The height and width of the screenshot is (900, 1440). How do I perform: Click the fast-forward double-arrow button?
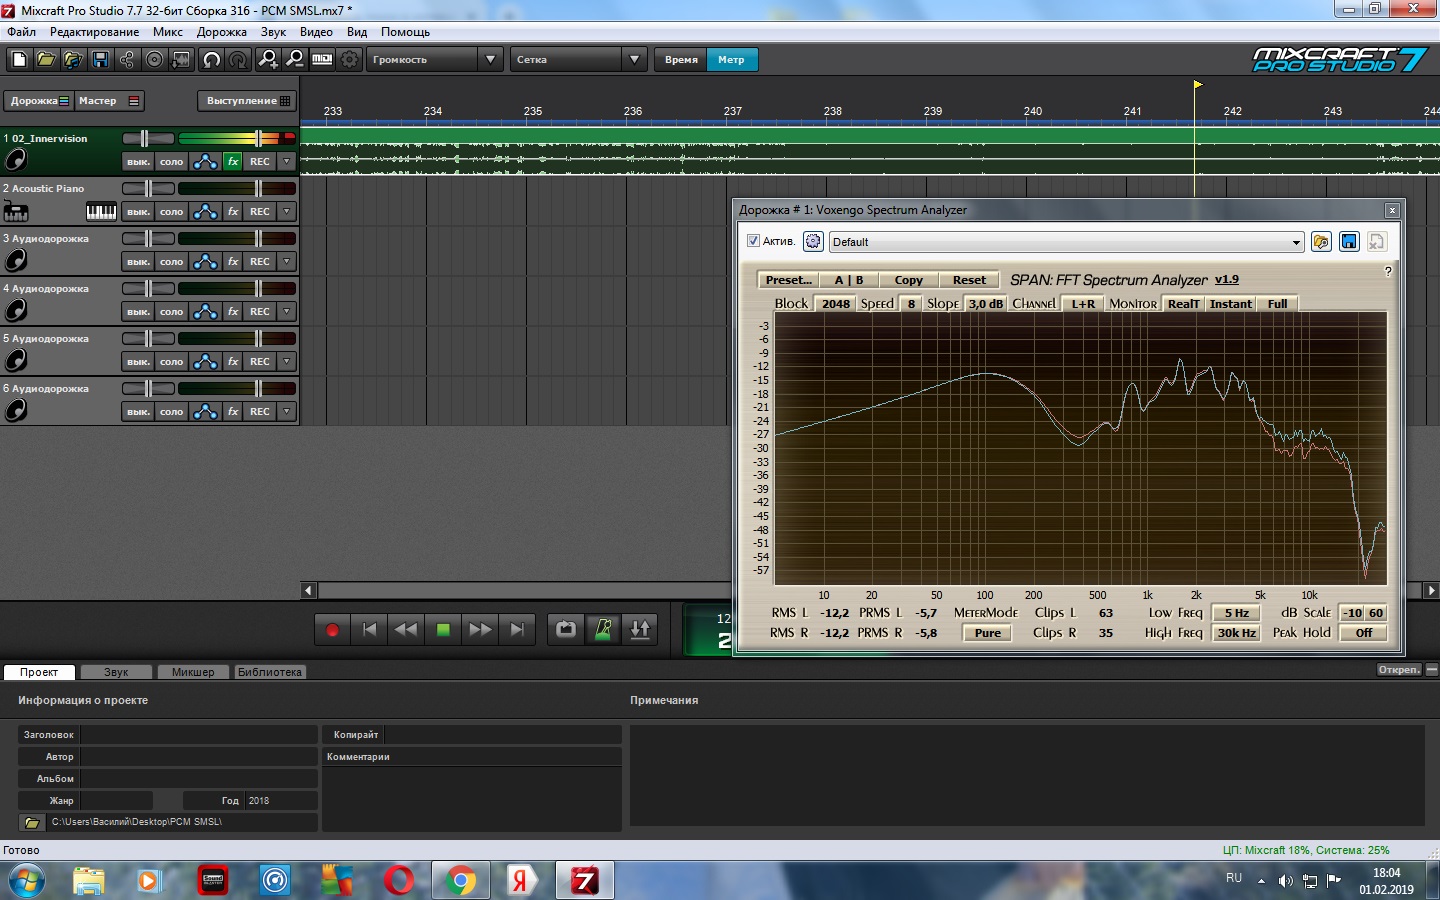point(480,629)
